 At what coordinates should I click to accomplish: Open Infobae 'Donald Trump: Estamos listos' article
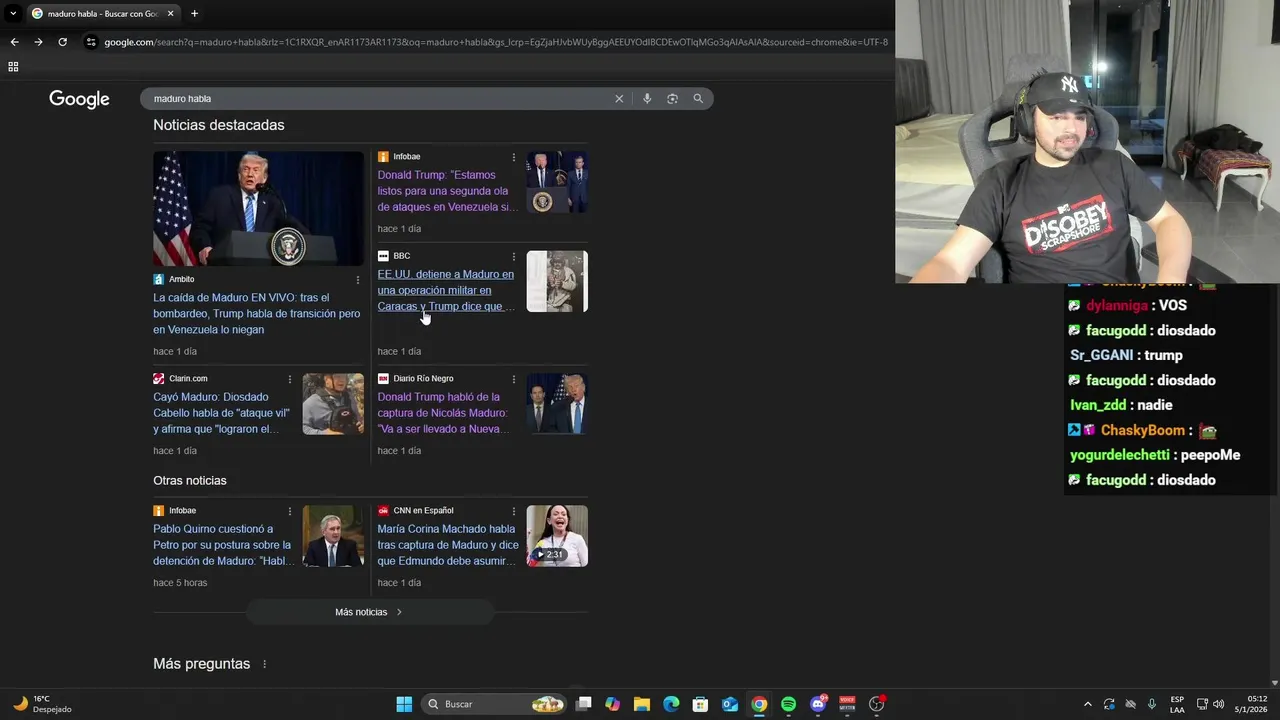click(x=446, y=191)
